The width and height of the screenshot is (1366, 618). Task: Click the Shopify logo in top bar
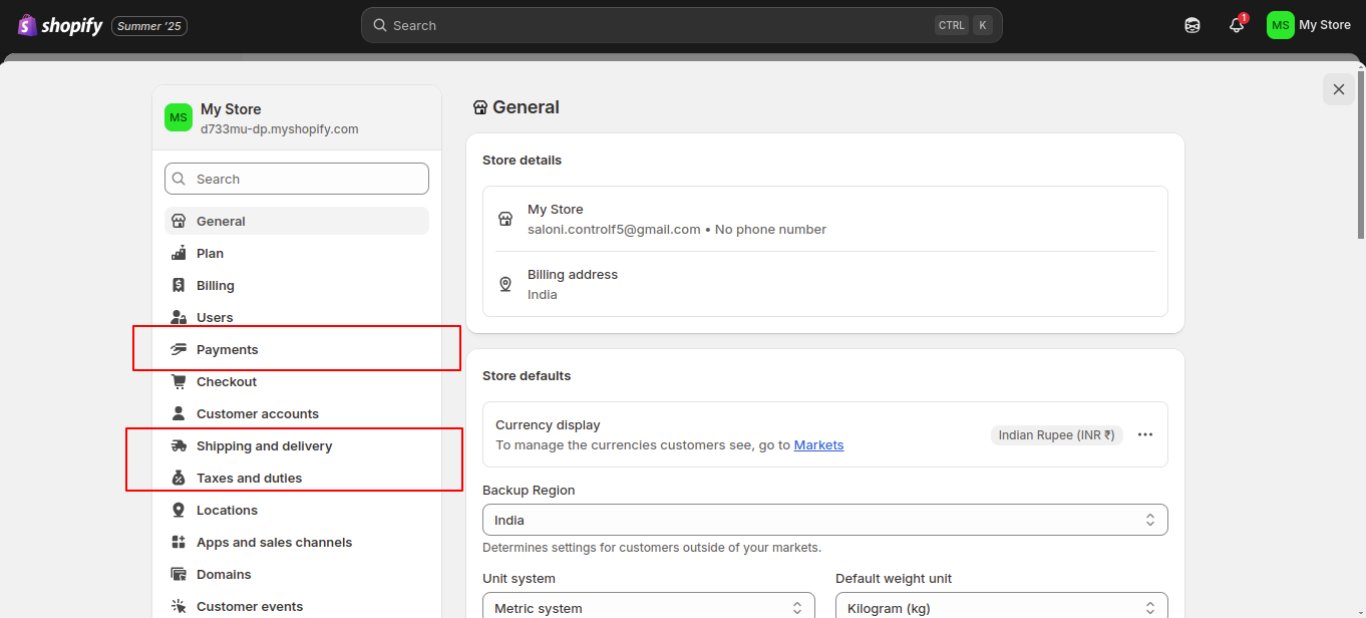pyautogui.click(x=60, y=25)
